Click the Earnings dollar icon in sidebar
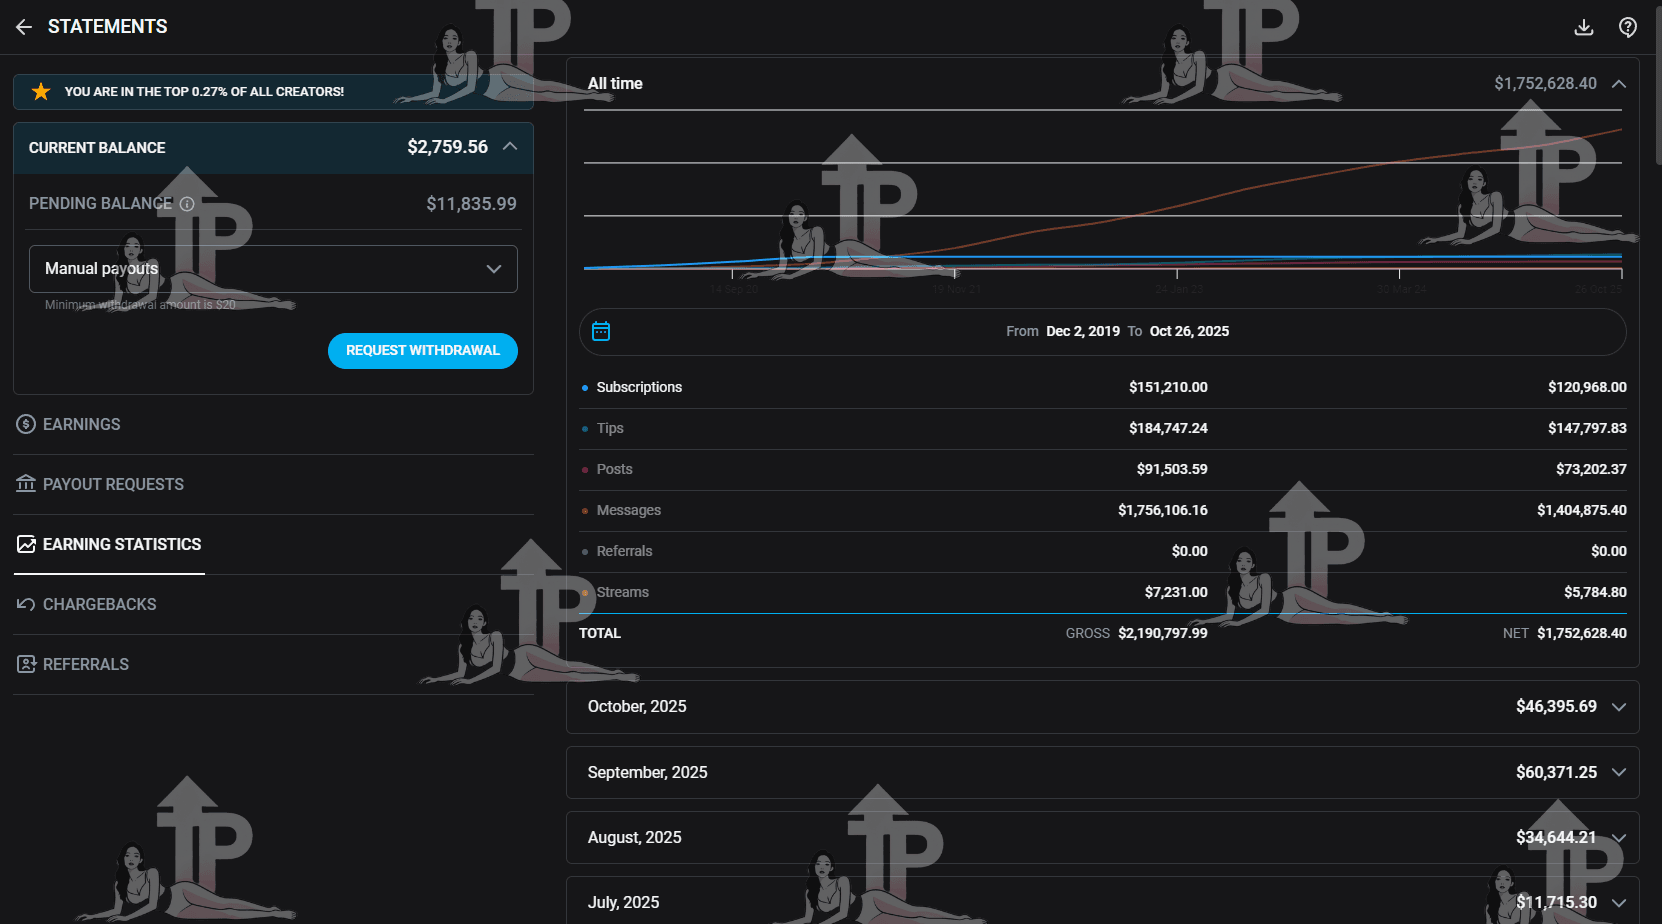 pyautogui.click(x=25, y=424)
